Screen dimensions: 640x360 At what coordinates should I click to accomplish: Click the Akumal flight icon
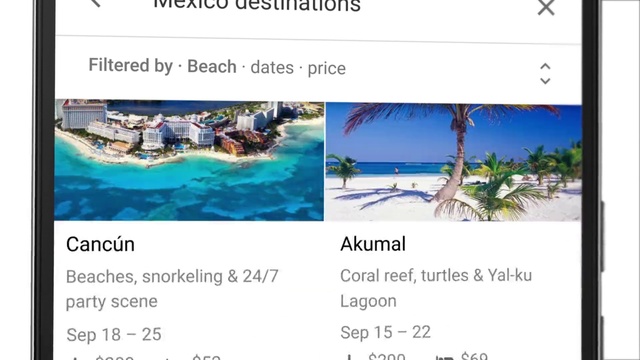coord(349,358)
